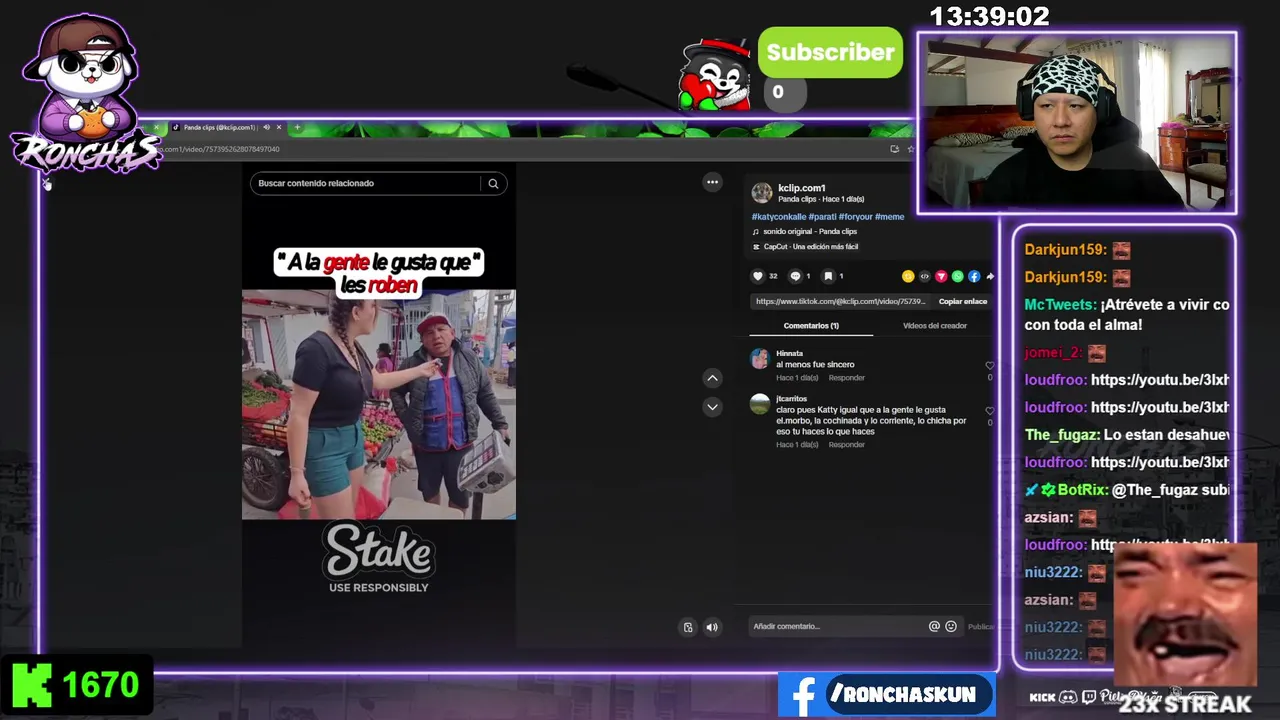Click the 'Copiar enlace' button
This screenshot has height=720, width=1280.
pos(963,301)
